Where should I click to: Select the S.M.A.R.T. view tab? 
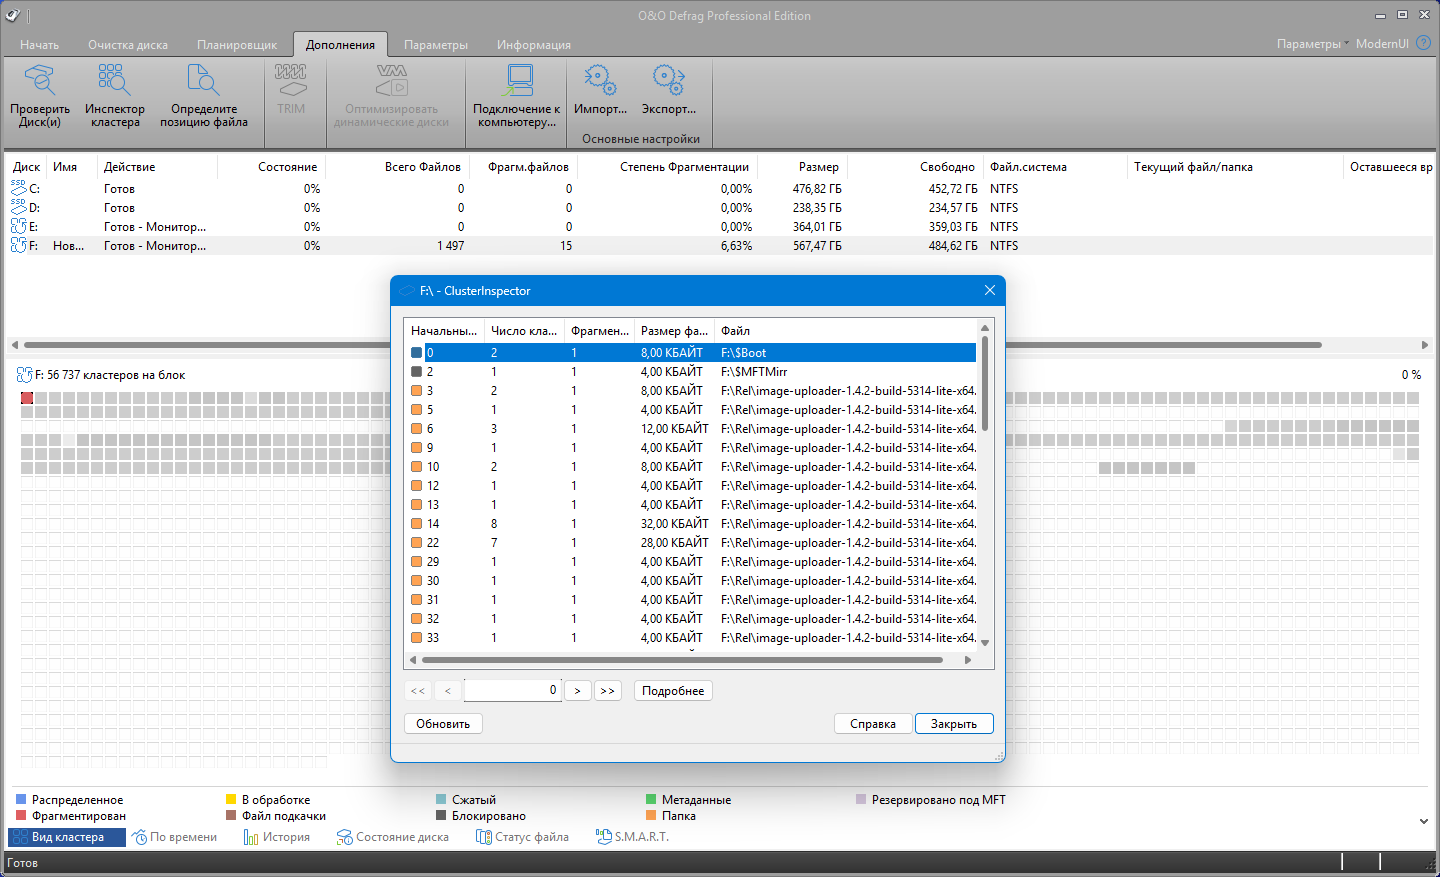[632, 837]
